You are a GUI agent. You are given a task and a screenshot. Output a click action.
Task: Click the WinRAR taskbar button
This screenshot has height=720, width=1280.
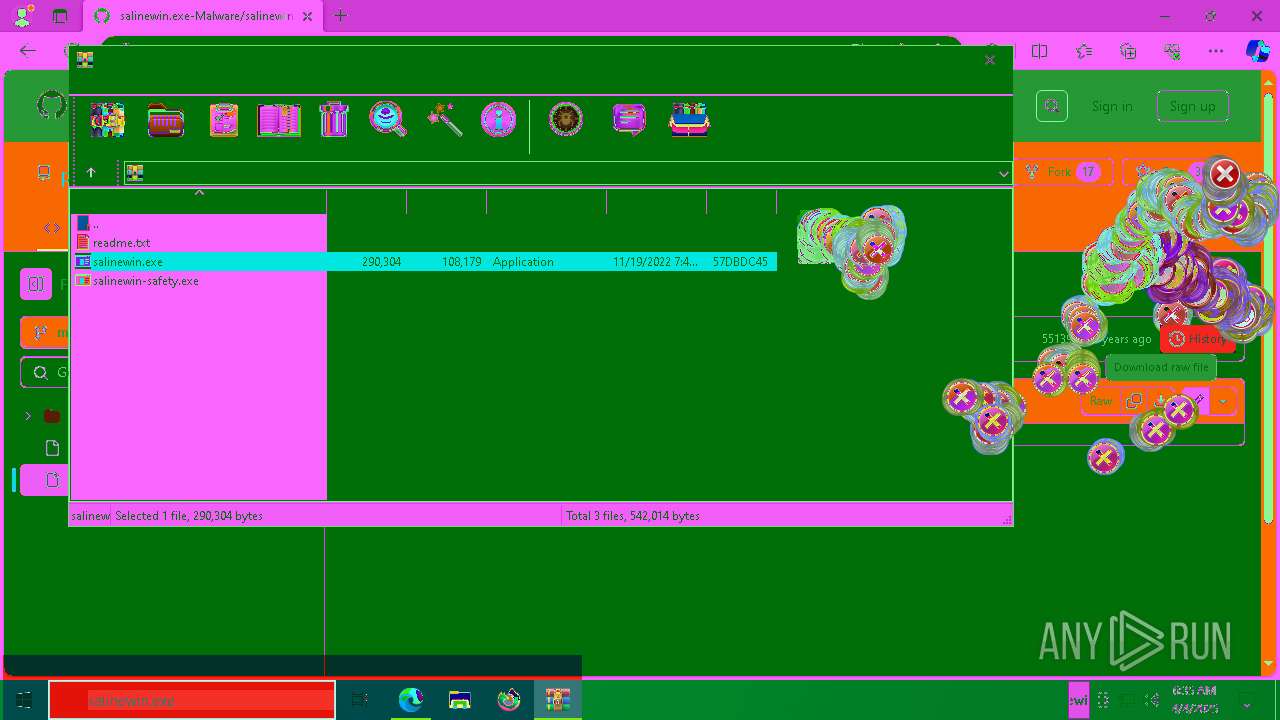pyautogui.click(x=557, y=700)
